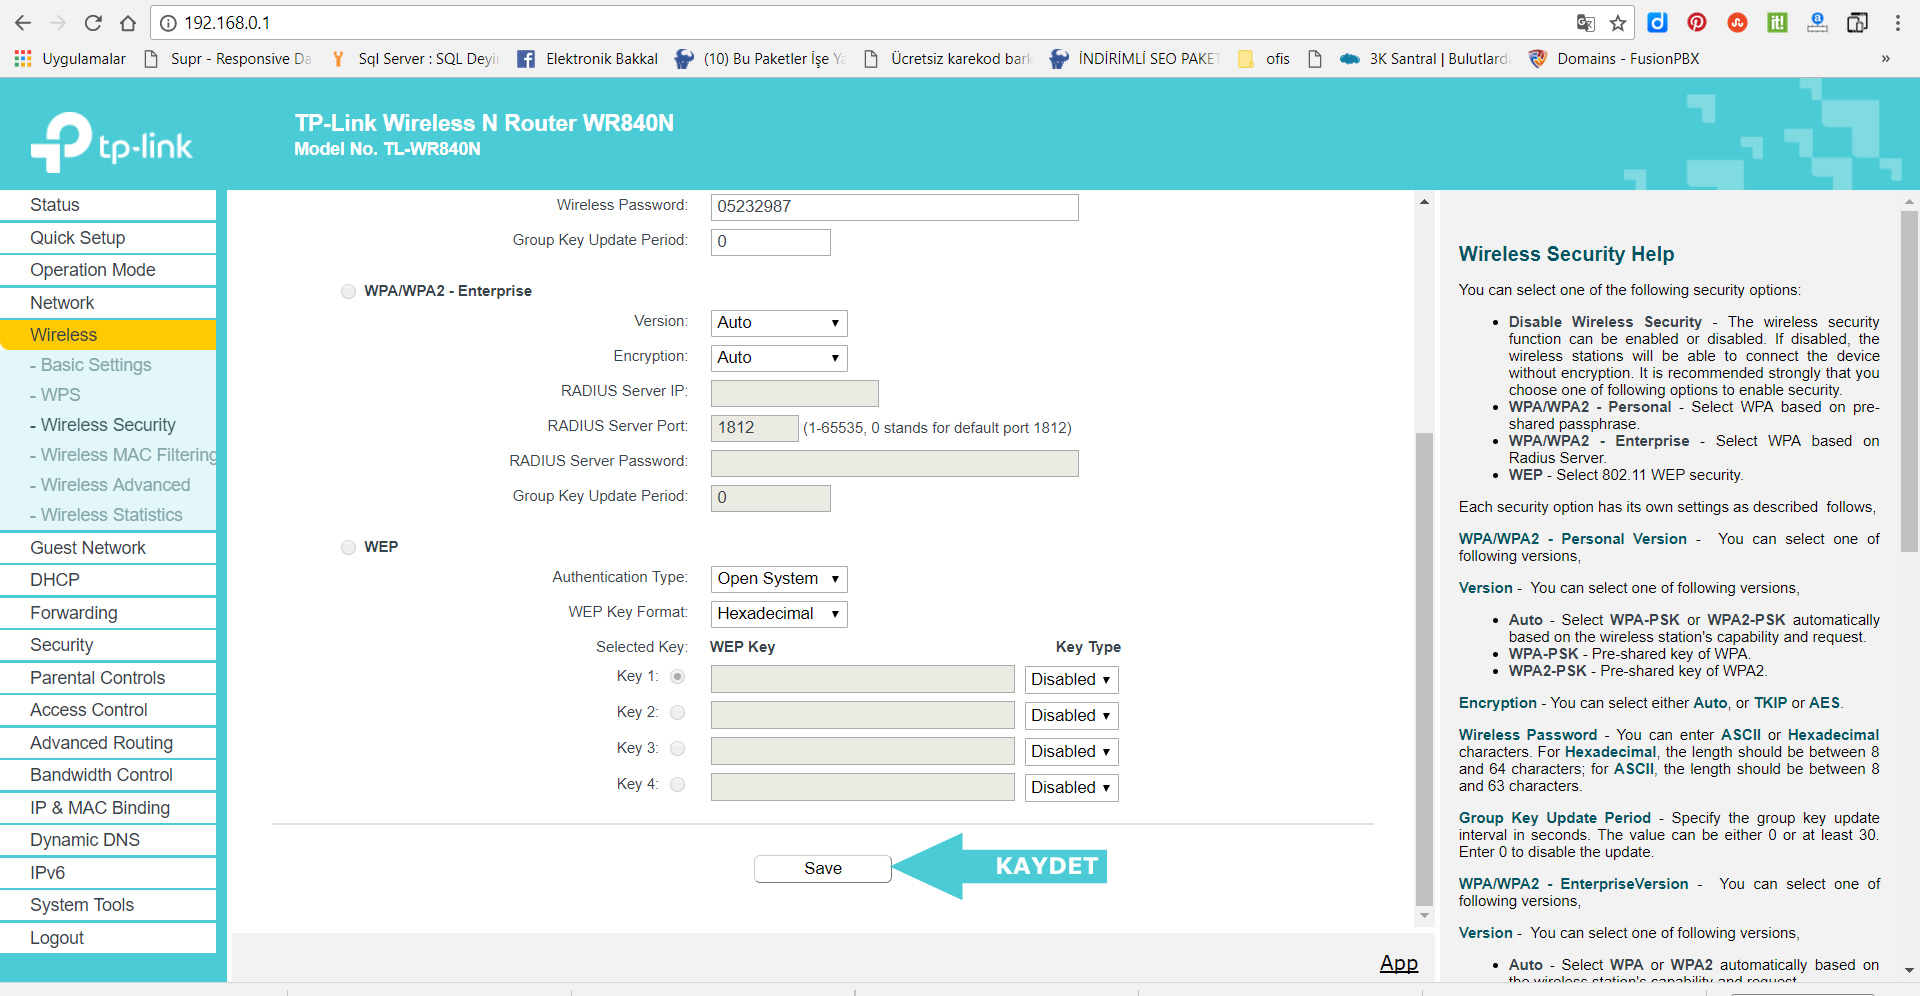Click the StumbleUpon extension icon
The image size is (1920, 996).
(x=1737, y=23)
